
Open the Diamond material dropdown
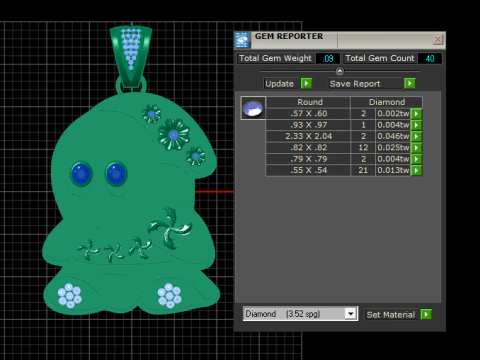[350, 314]
